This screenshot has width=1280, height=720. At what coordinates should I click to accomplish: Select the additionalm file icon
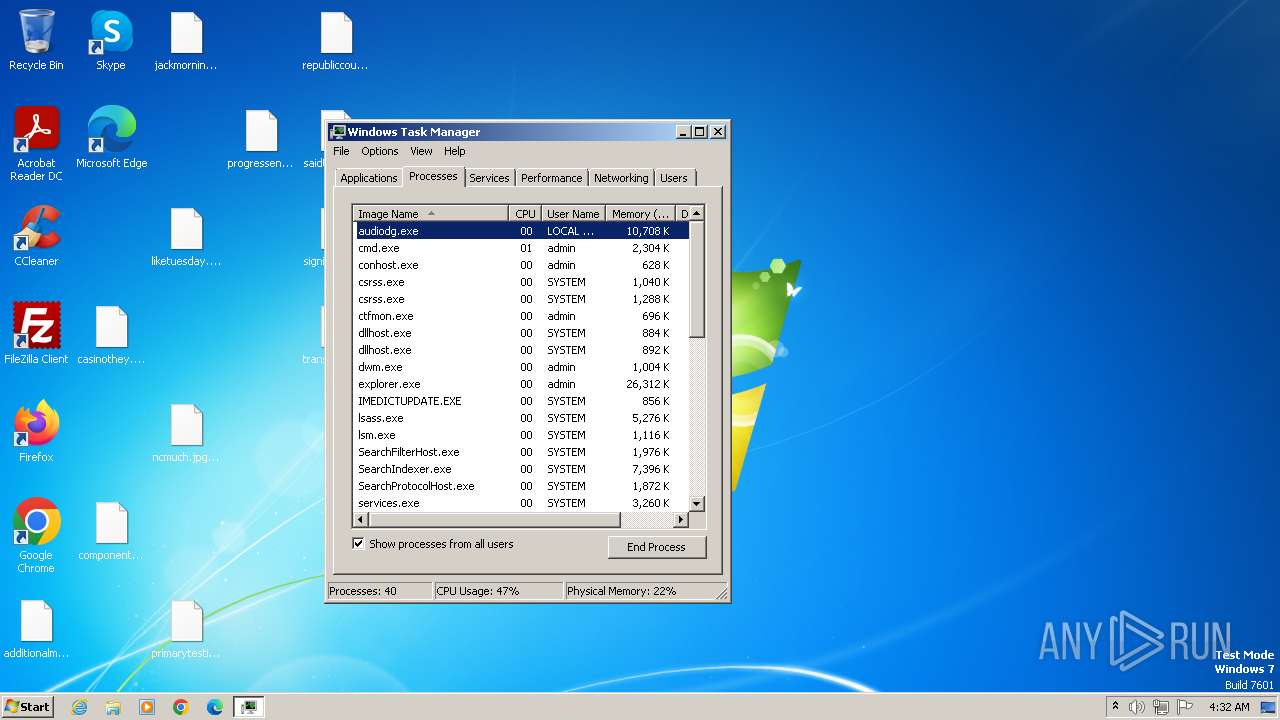[36, 628]
